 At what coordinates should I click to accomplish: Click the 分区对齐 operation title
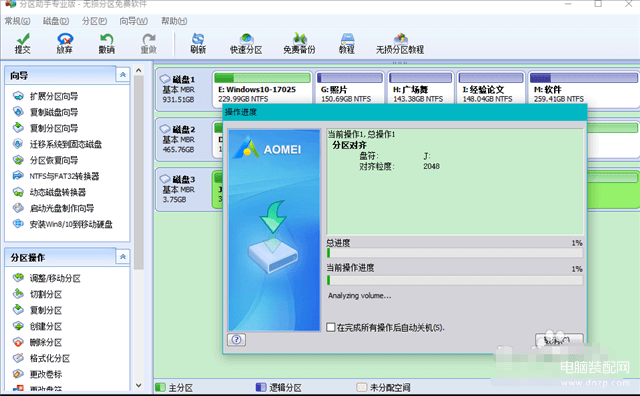(x=349, y=145)
